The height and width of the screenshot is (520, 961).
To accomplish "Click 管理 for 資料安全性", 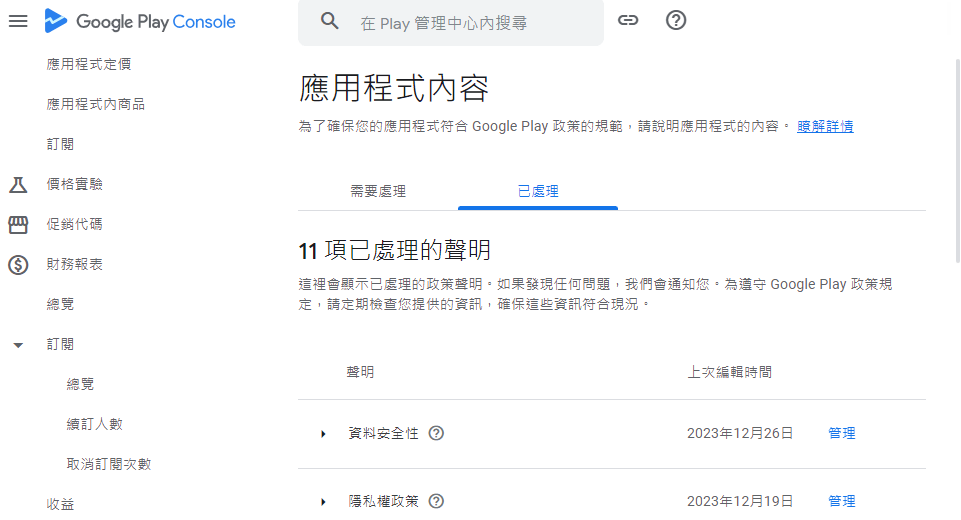I will tap(842, 433).
